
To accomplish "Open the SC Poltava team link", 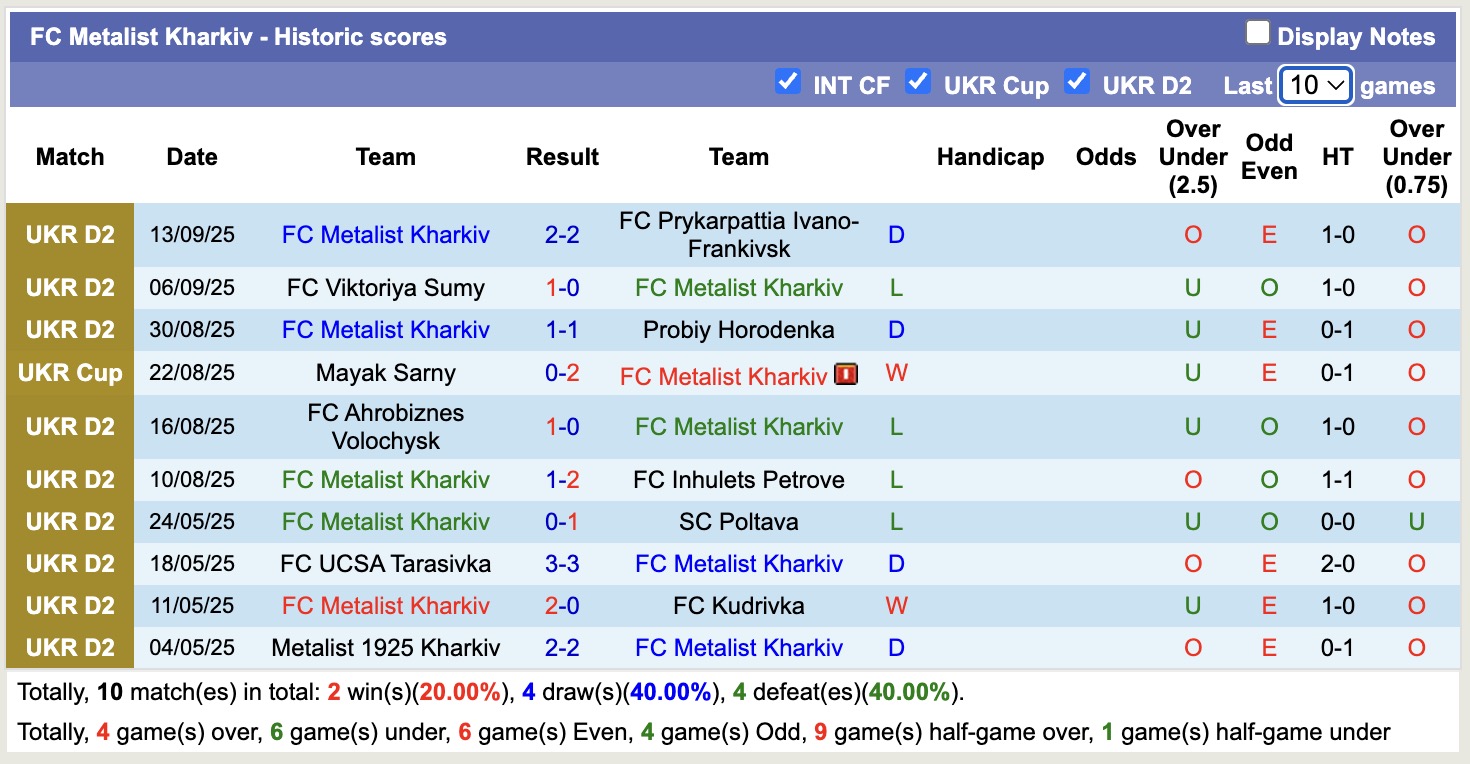I will [738, 522].
